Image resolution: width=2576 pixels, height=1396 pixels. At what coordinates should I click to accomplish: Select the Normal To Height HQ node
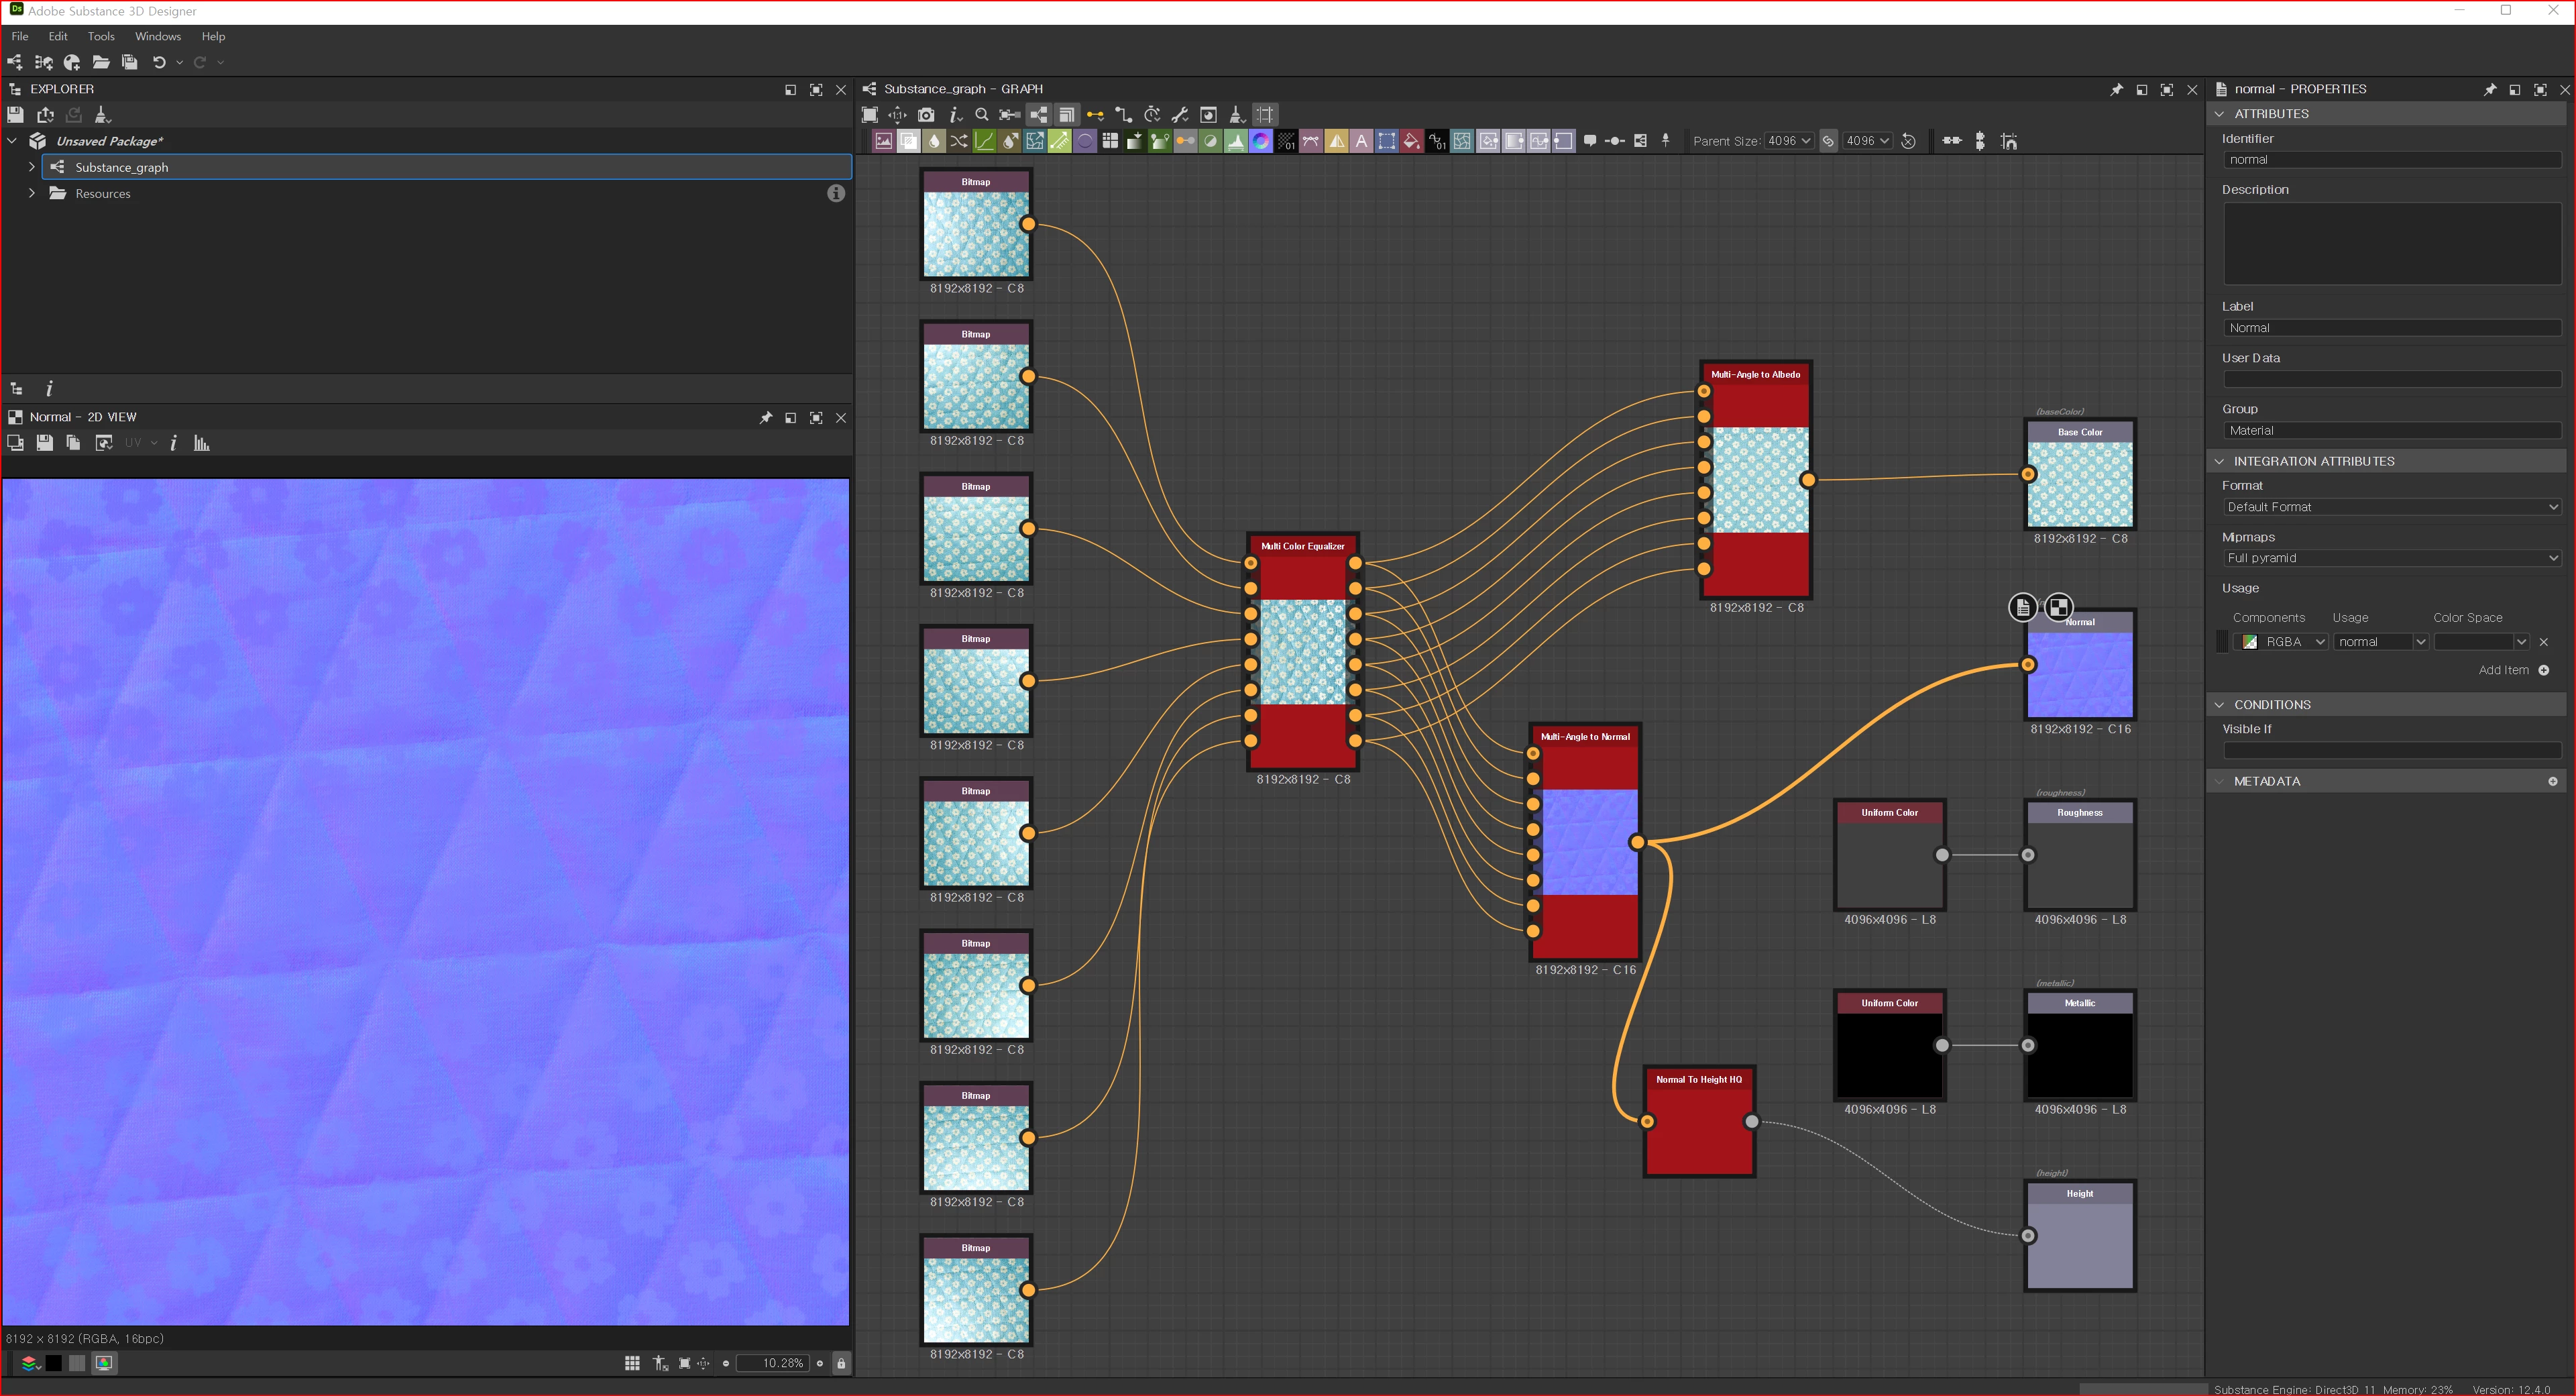(x=1698, y=1131)
